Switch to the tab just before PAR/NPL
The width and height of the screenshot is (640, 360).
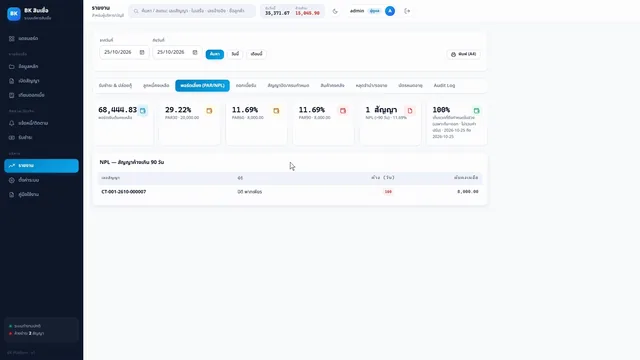tap(156, 86)
